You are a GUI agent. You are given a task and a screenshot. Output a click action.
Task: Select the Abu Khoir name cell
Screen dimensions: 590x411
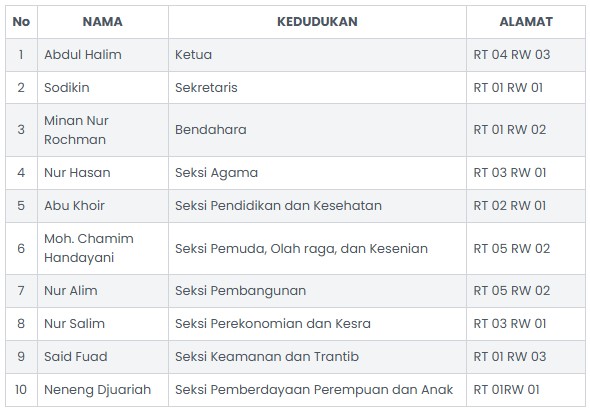point(103,206)
